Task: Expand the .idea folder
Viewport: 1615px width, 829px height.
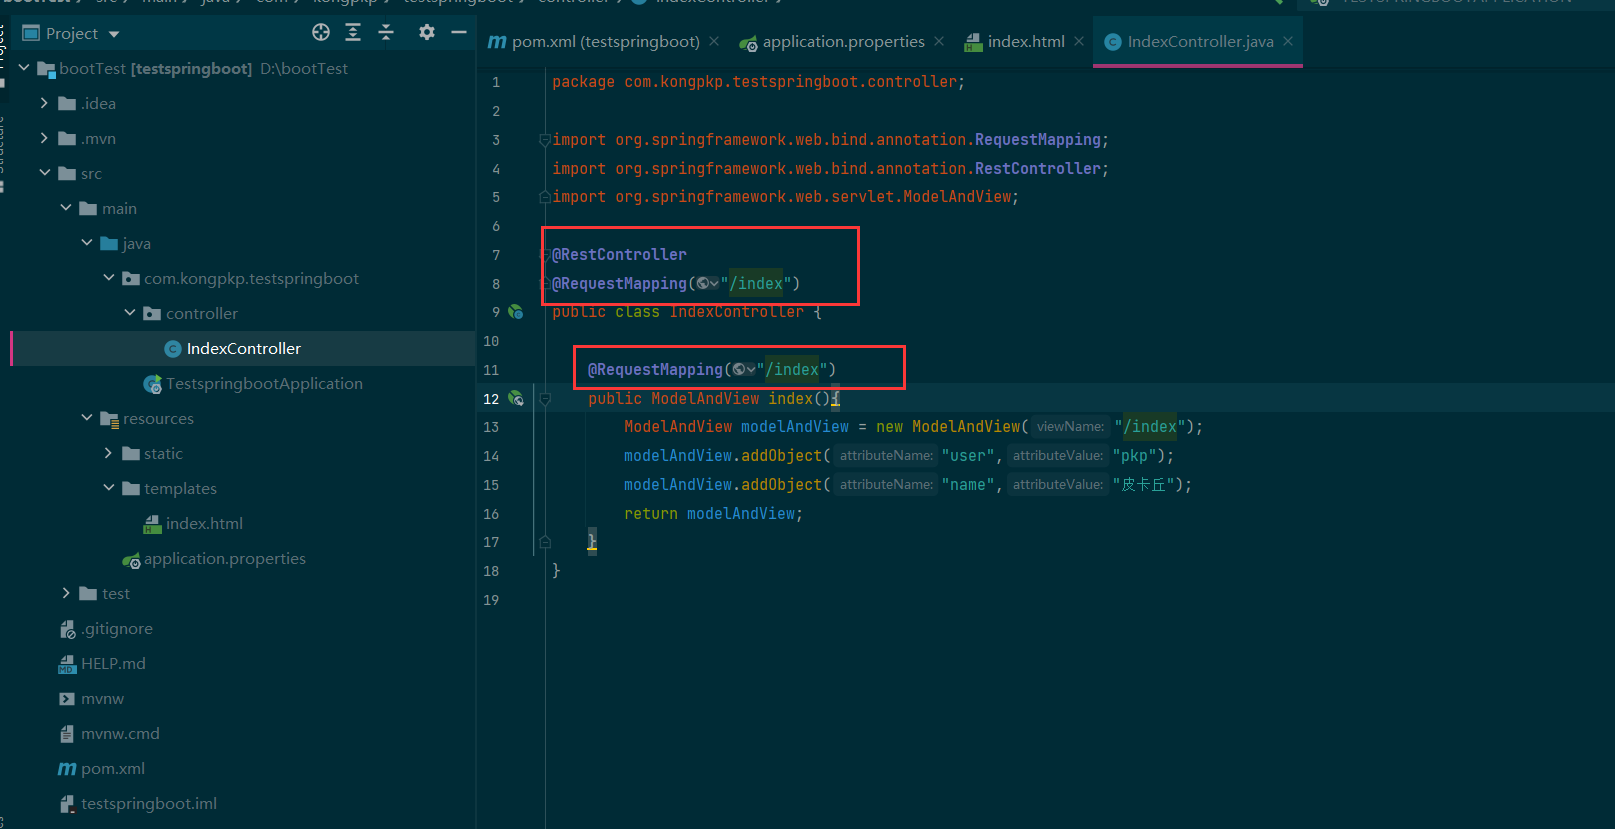Action: [x=44, y=103]
